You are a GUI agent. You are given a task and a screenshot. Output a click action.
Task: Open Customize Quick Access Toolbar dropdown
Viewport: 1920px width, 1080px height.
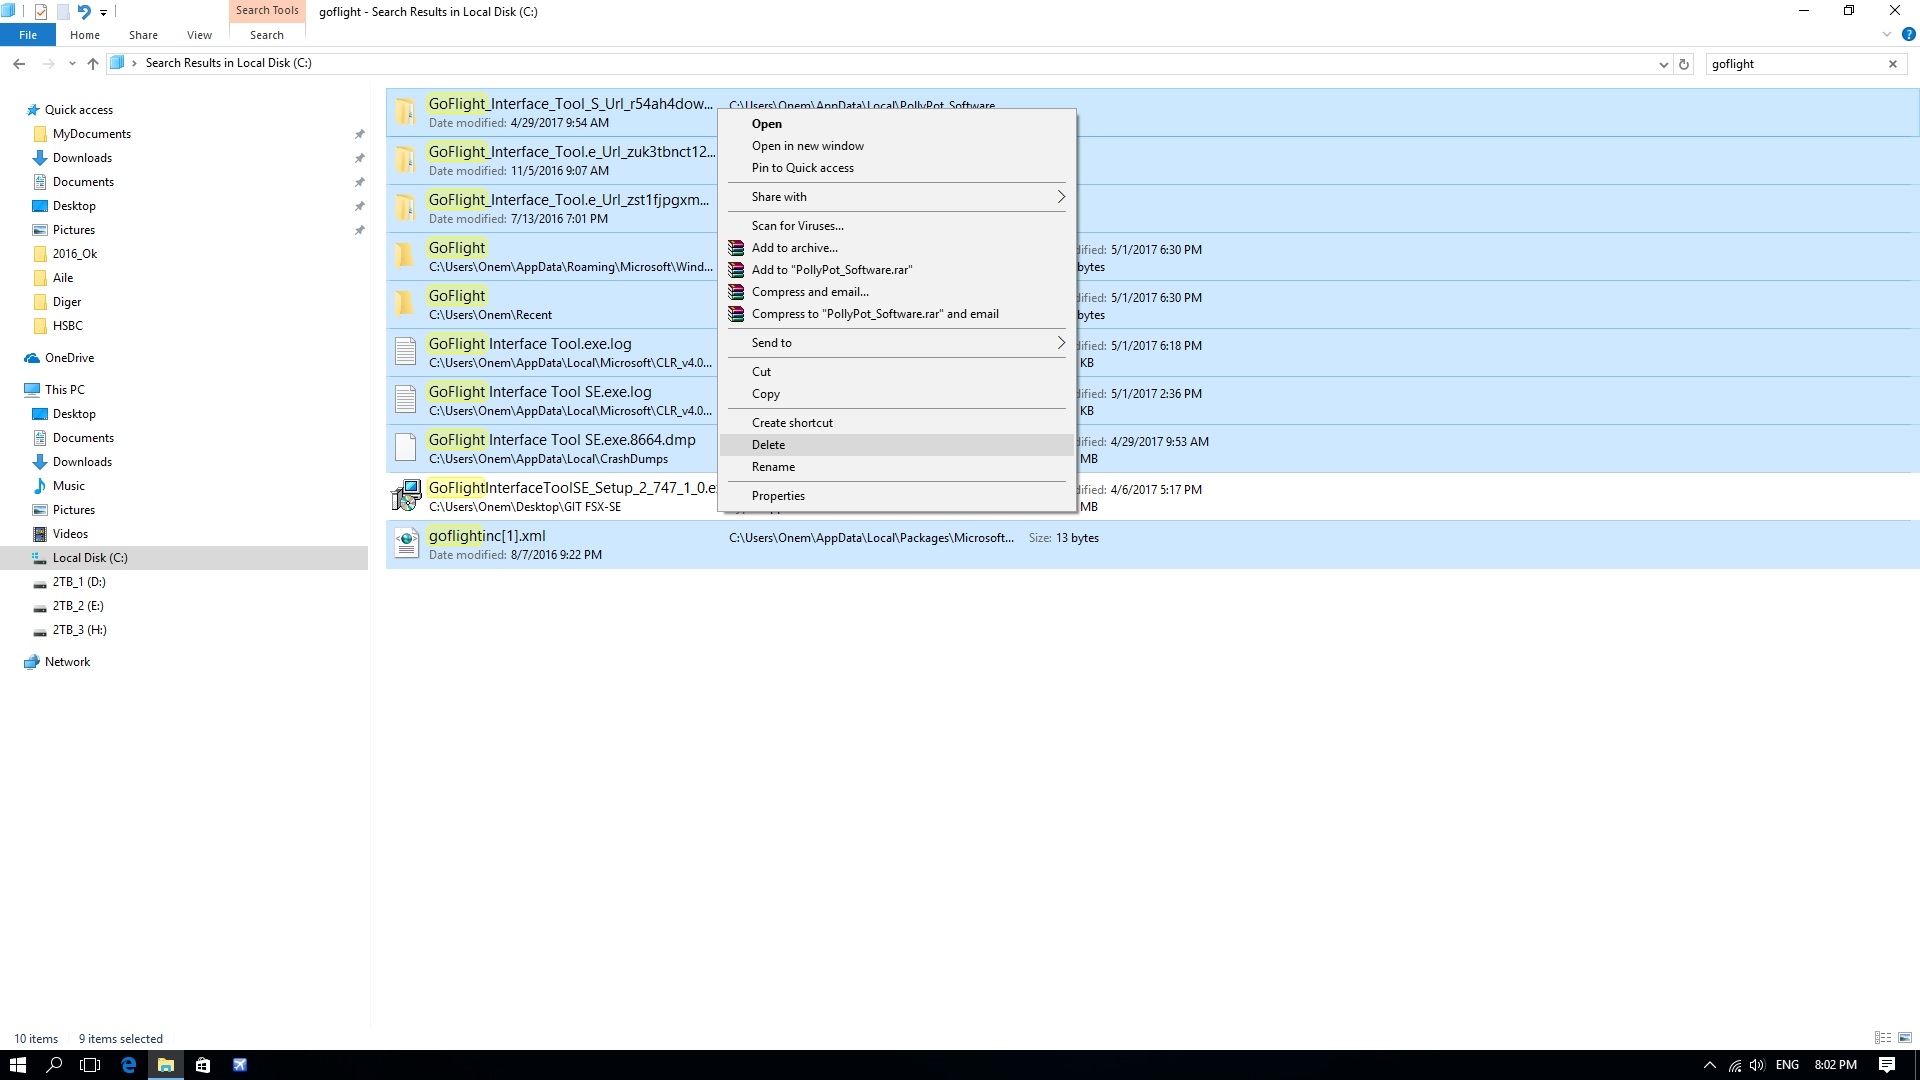[103, 13]
